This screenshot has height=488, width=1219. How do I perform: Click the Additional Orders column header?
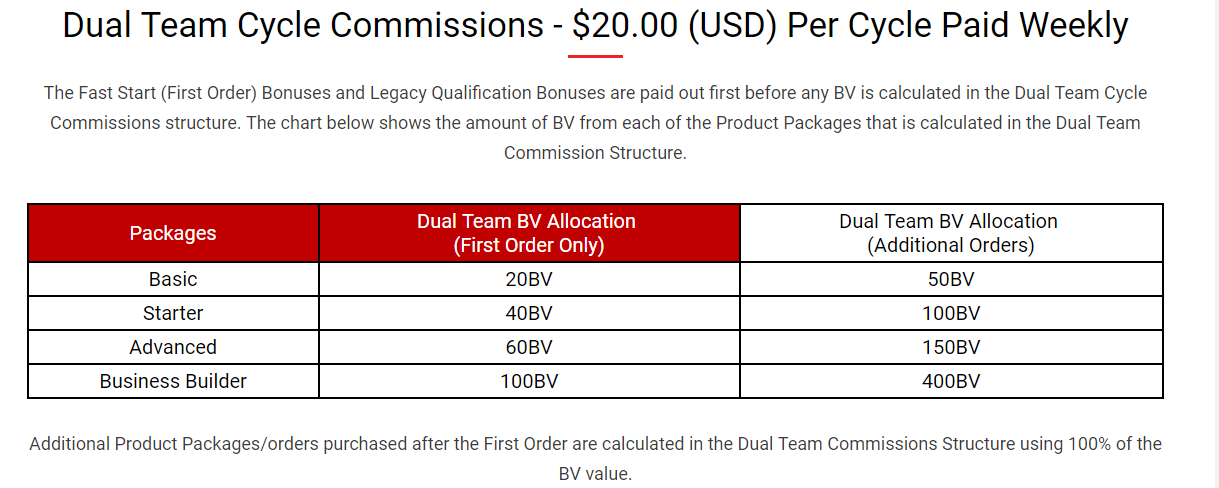951,233
